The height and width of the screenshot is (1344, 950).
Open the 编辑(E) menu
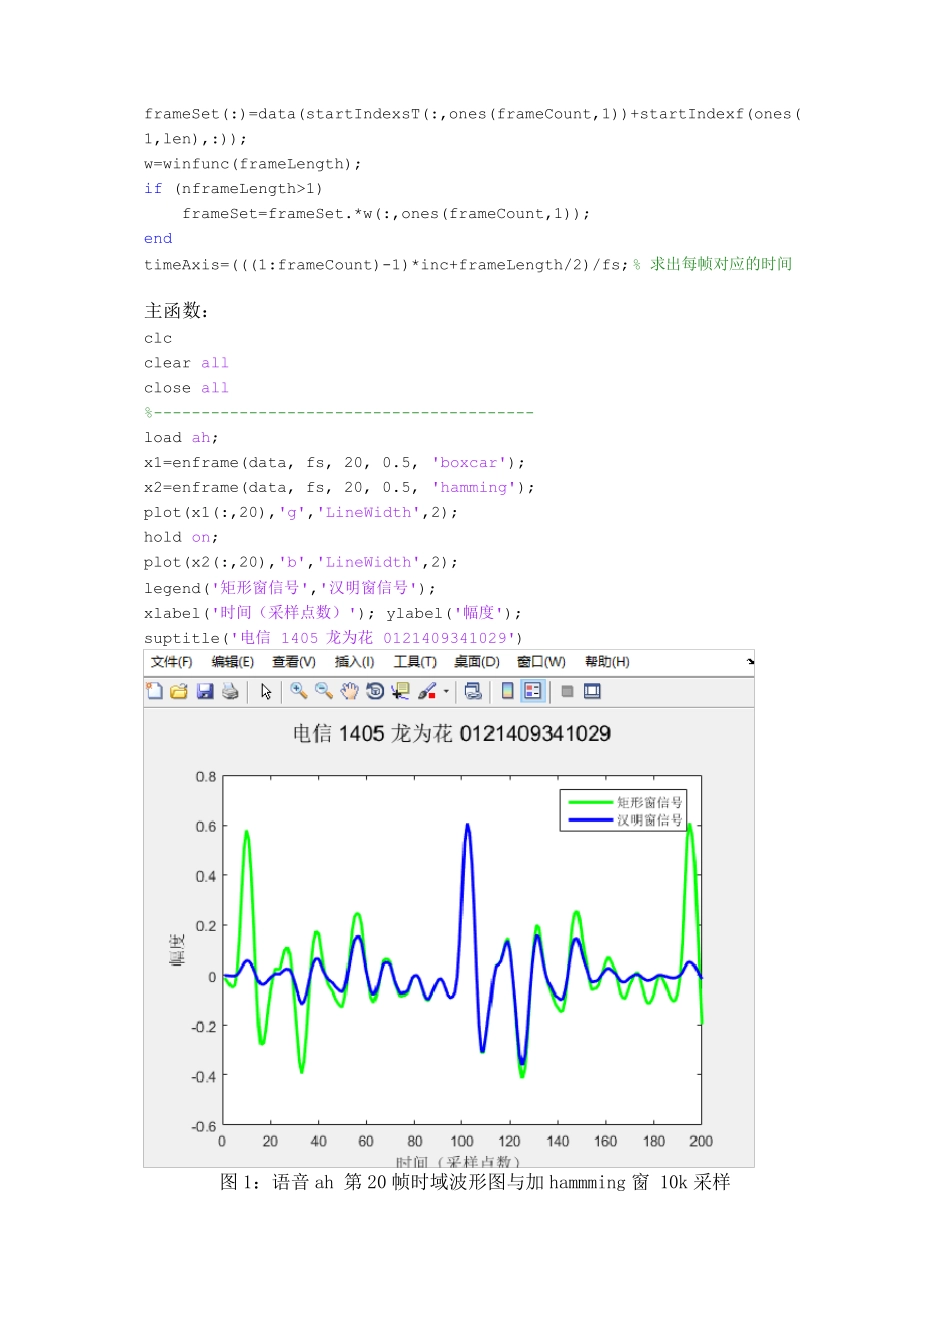(233, 662)
